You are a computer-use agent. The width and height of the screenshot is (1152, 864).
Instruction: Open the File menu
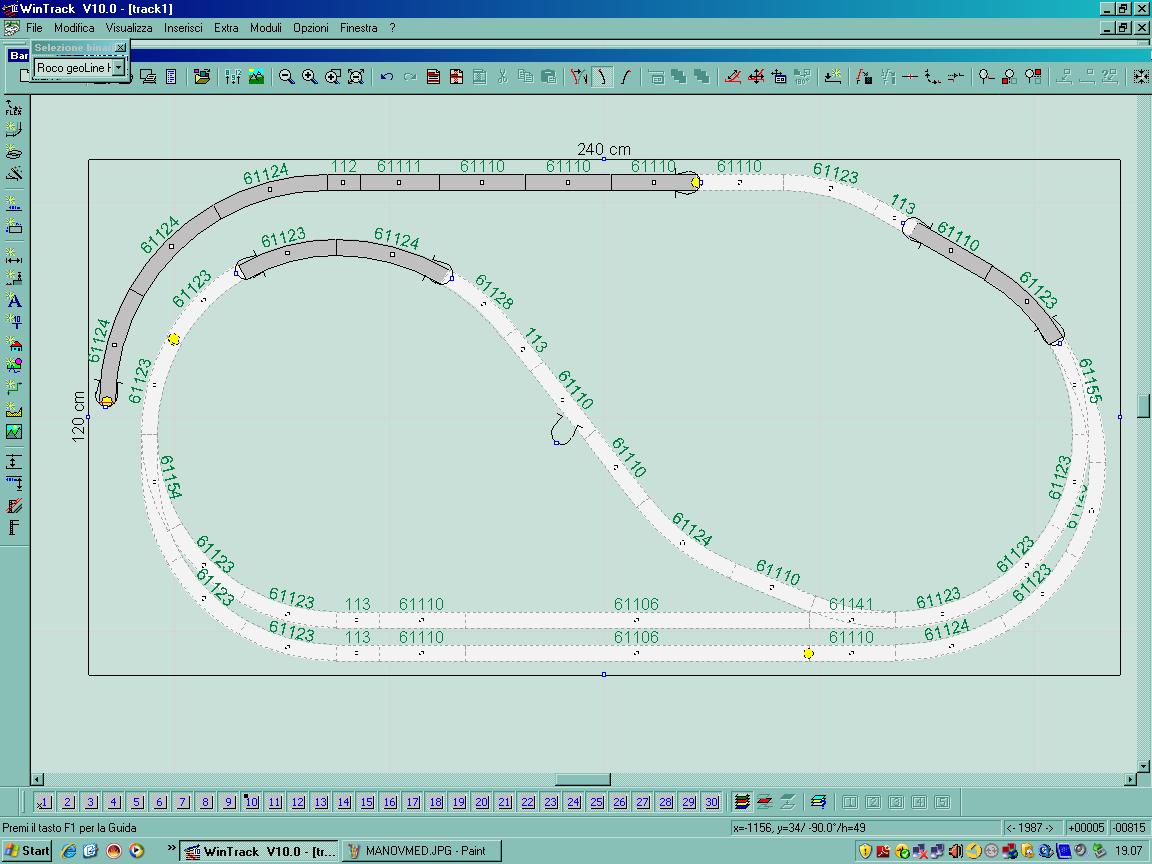point(34,28)
